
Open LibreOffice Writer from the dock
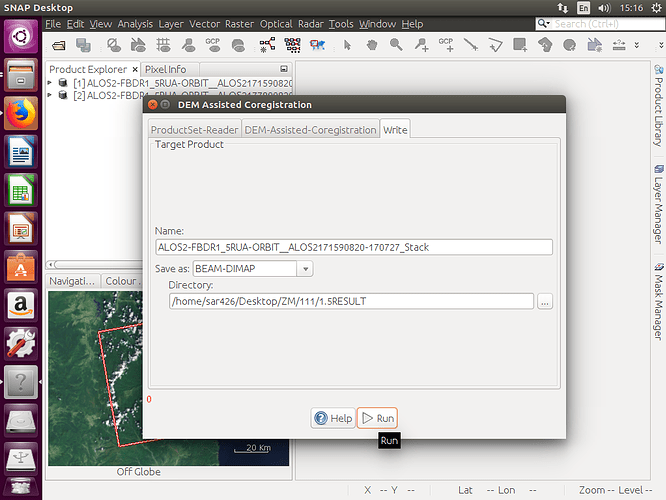[21, 152]
